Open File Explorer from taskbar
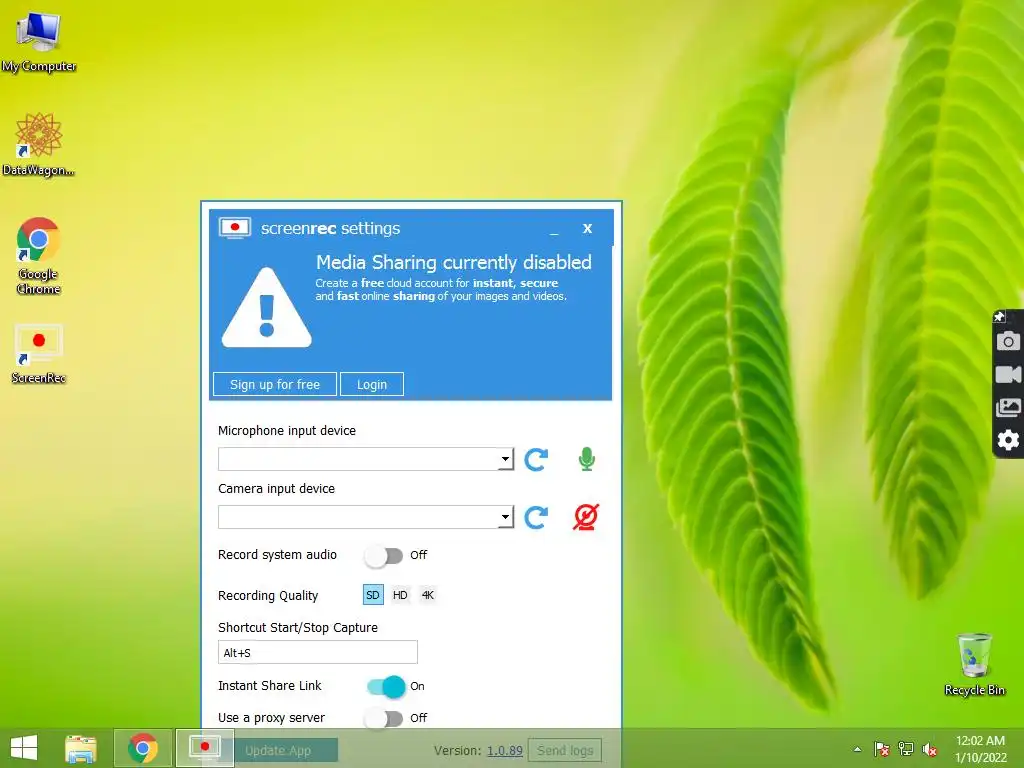This screenshot has width=1024, height=768. point(81,748)
